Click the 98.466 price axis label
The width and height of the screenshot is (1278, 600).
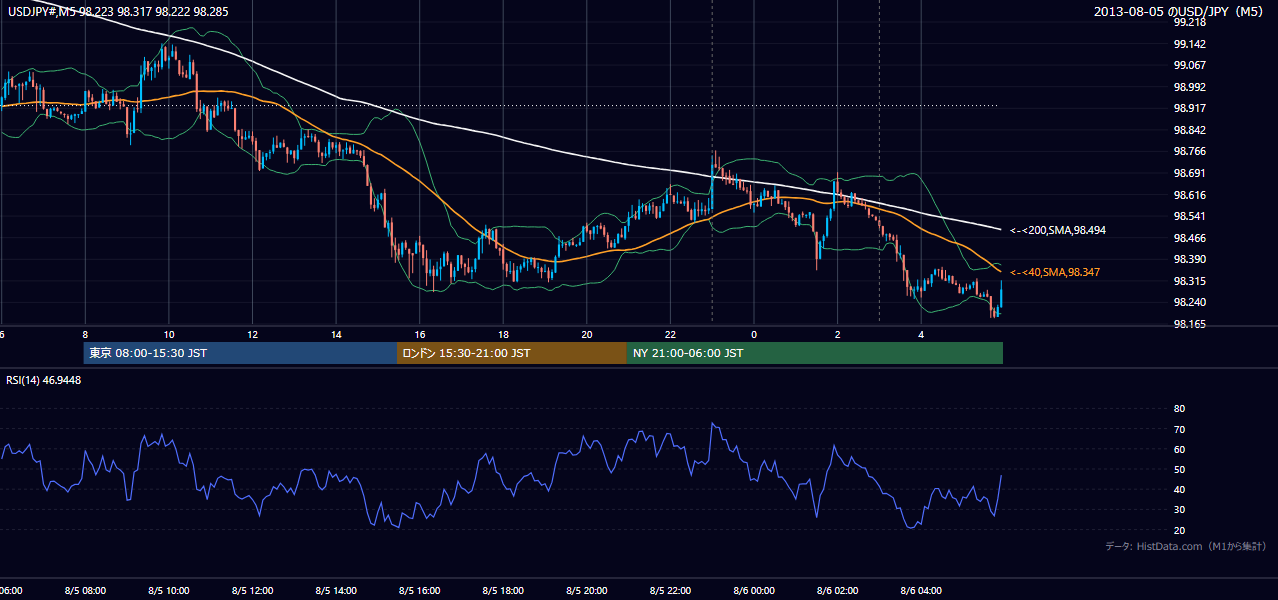(x=1189, y=238)
